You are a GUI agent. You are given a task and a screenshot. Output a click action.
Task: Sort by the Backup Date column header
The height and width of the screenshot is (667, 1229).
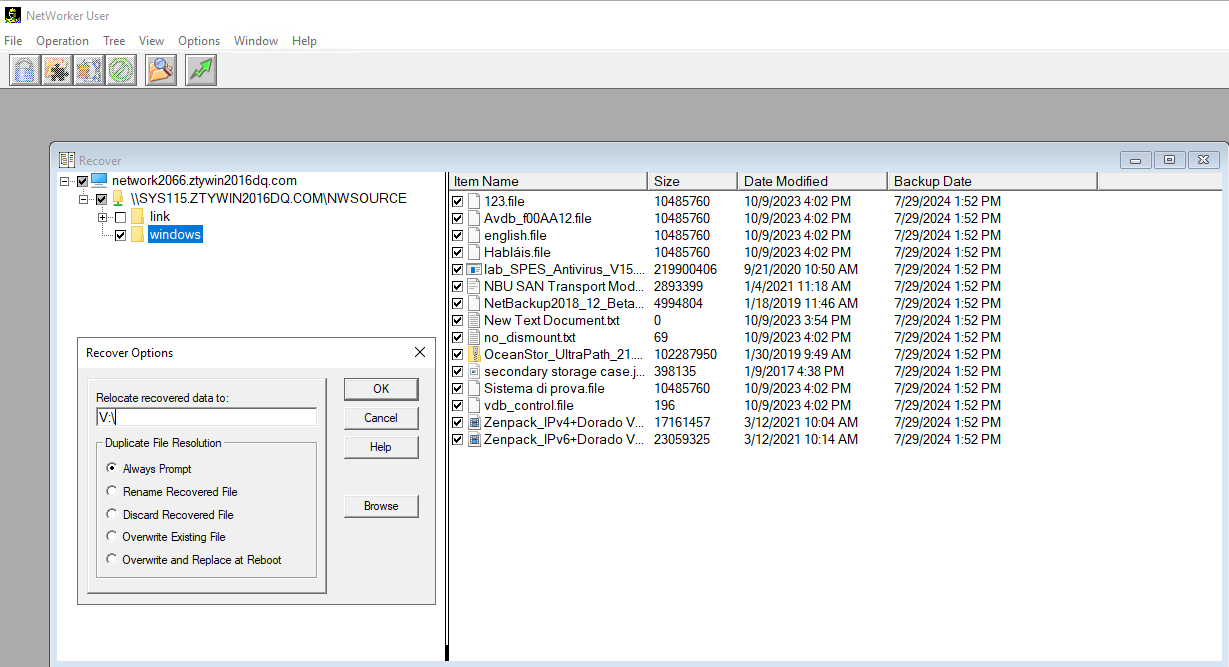coord(992,181)
